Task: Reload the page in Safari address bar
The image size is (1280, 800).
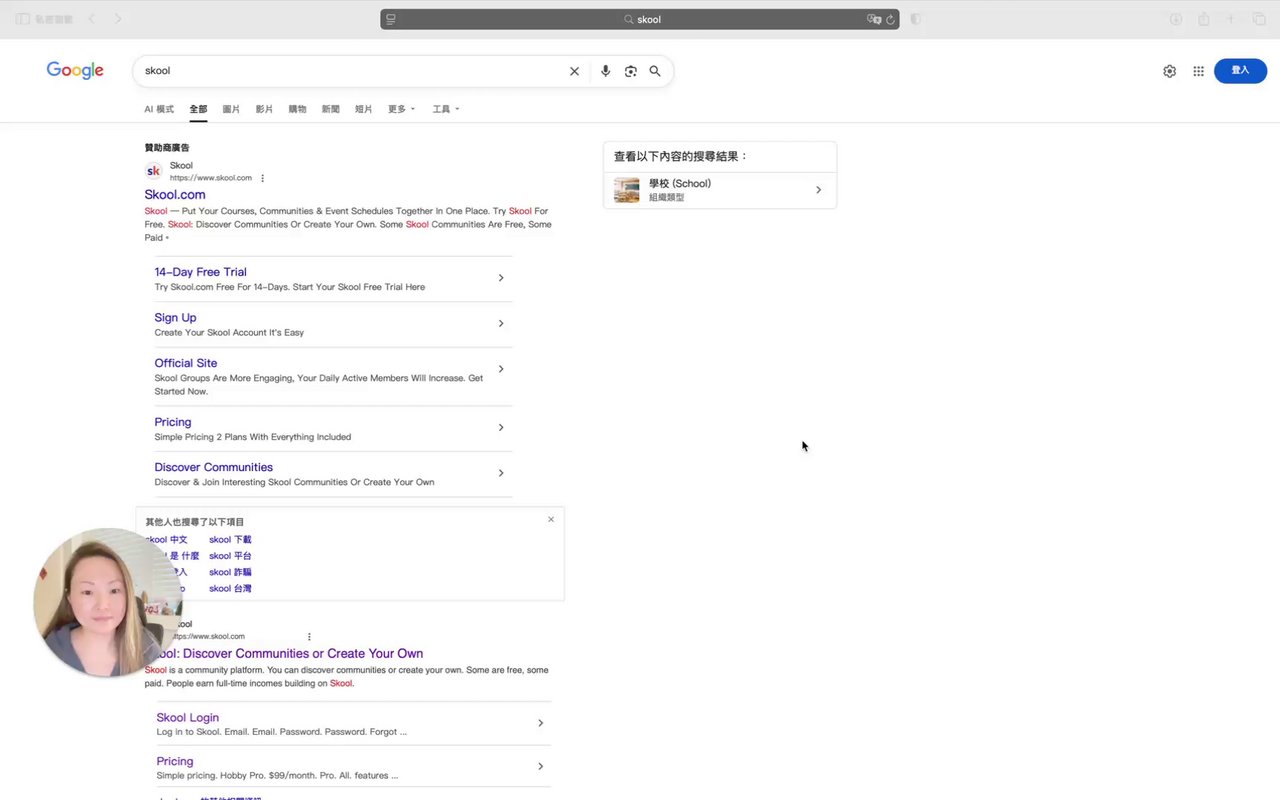Action: (890, 19)
